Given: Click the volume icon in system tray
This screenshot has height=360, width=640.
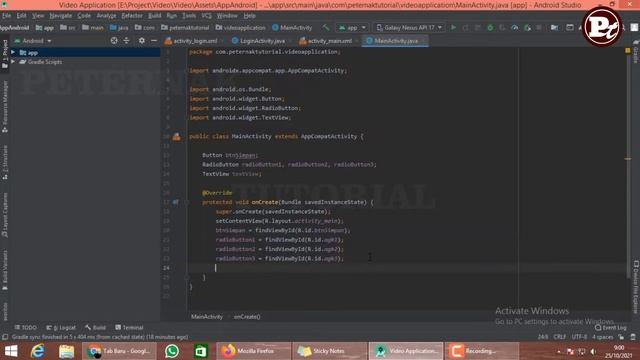Looking at the screenshot, I should (x=593, y=351).
